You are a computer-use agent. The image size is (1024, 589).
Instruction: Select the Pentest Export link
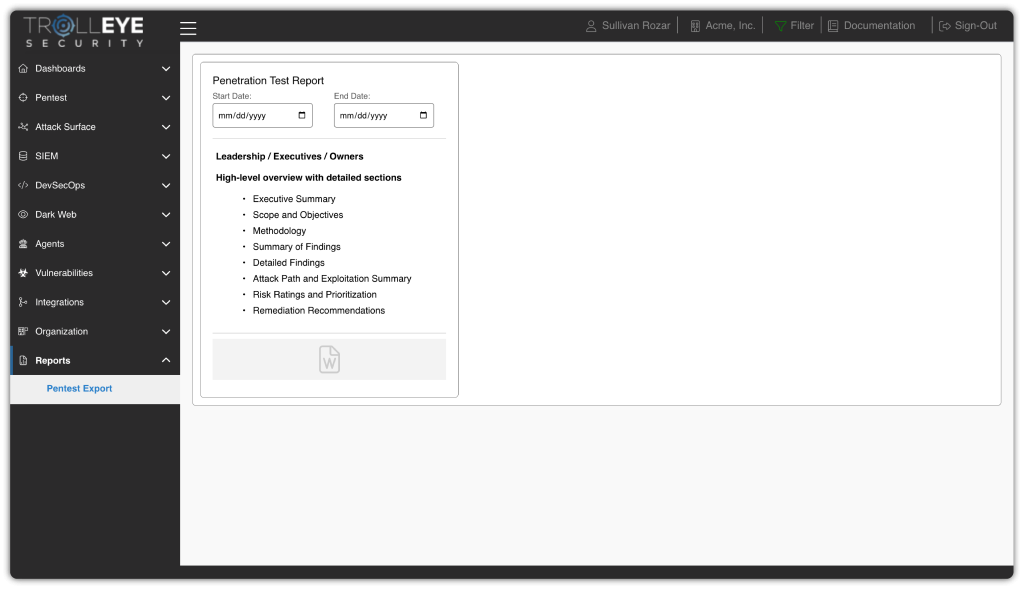pyautogui.click(x=79, y=389)
